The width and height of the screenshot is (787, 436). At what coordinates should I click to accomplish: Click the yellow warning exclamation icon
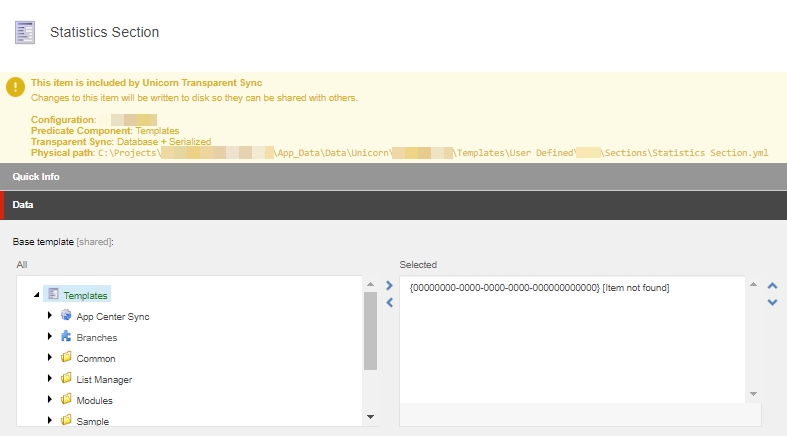click(x=15, y=87)
